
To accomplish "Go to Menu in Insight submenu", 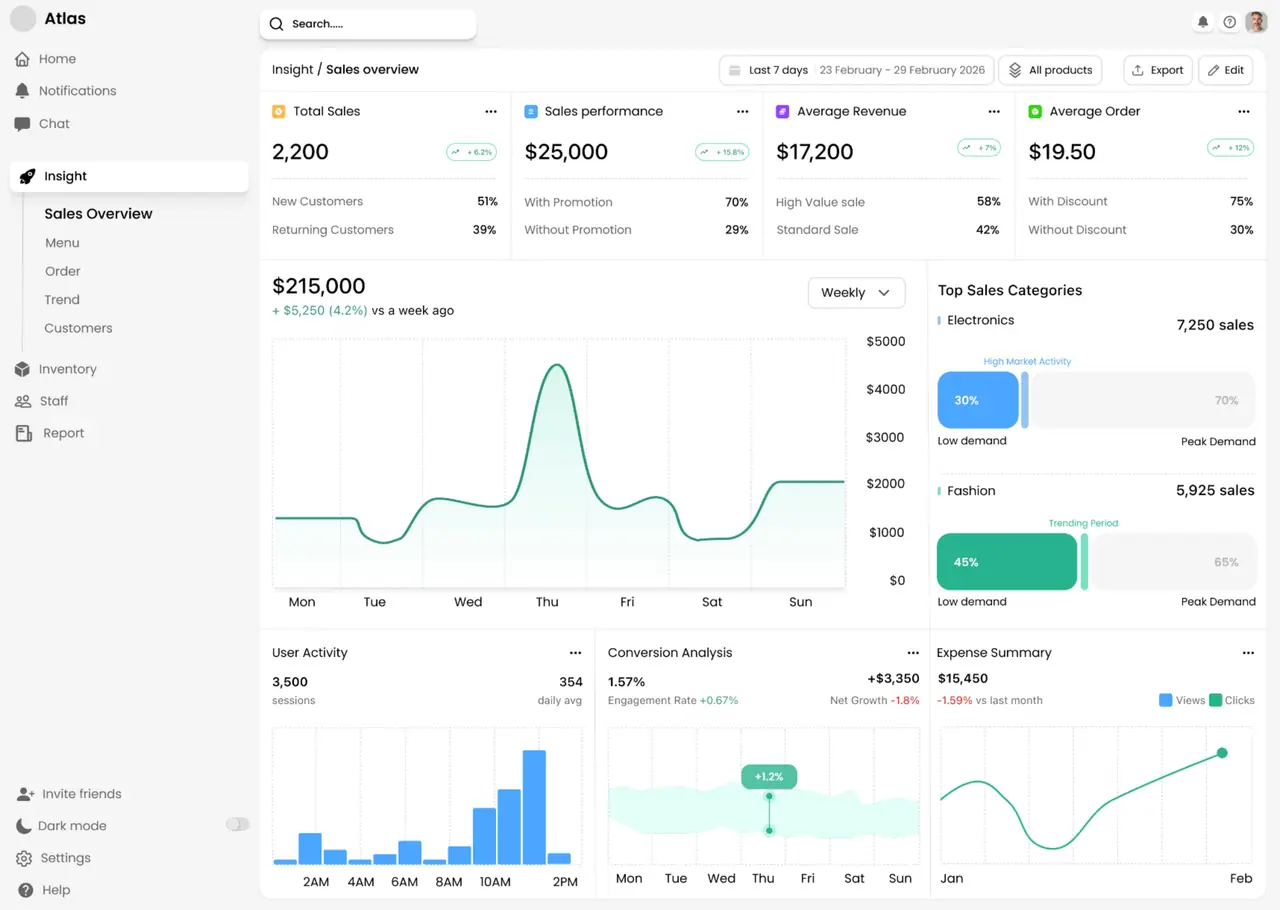I will (x=62, y=243).
